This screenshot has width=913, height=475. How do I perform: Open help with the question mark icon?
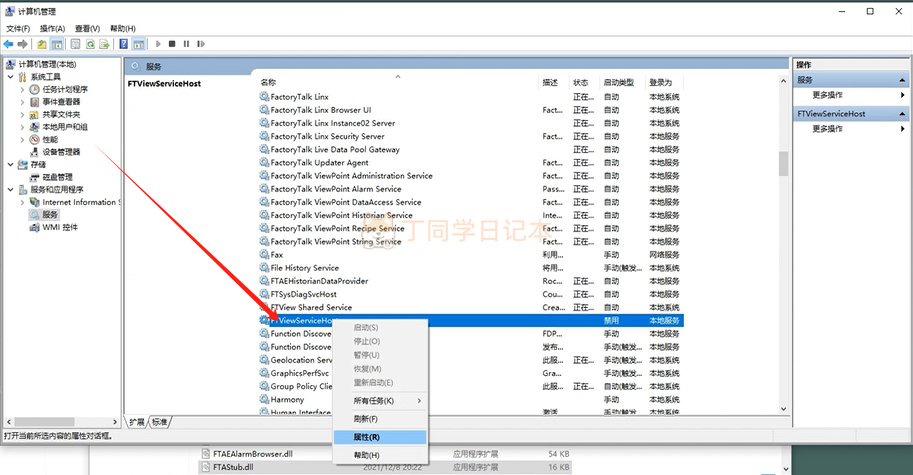[x=123, y=44]
